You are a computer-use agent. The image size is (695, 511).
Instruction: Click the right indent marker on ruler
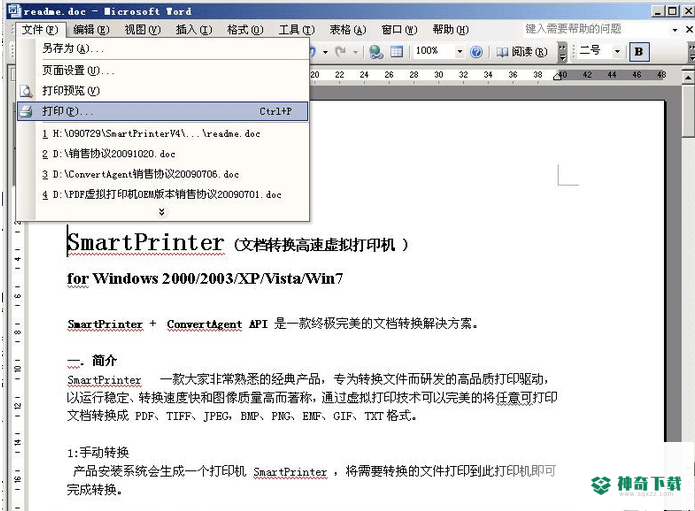pyautogui.click(x=558, y=76)
